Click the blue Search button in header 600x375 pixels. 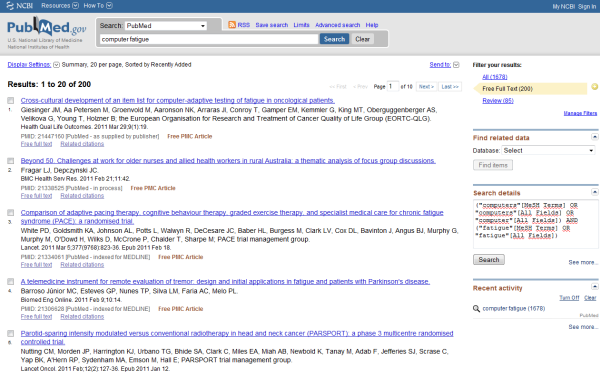[x=334, y=39]
